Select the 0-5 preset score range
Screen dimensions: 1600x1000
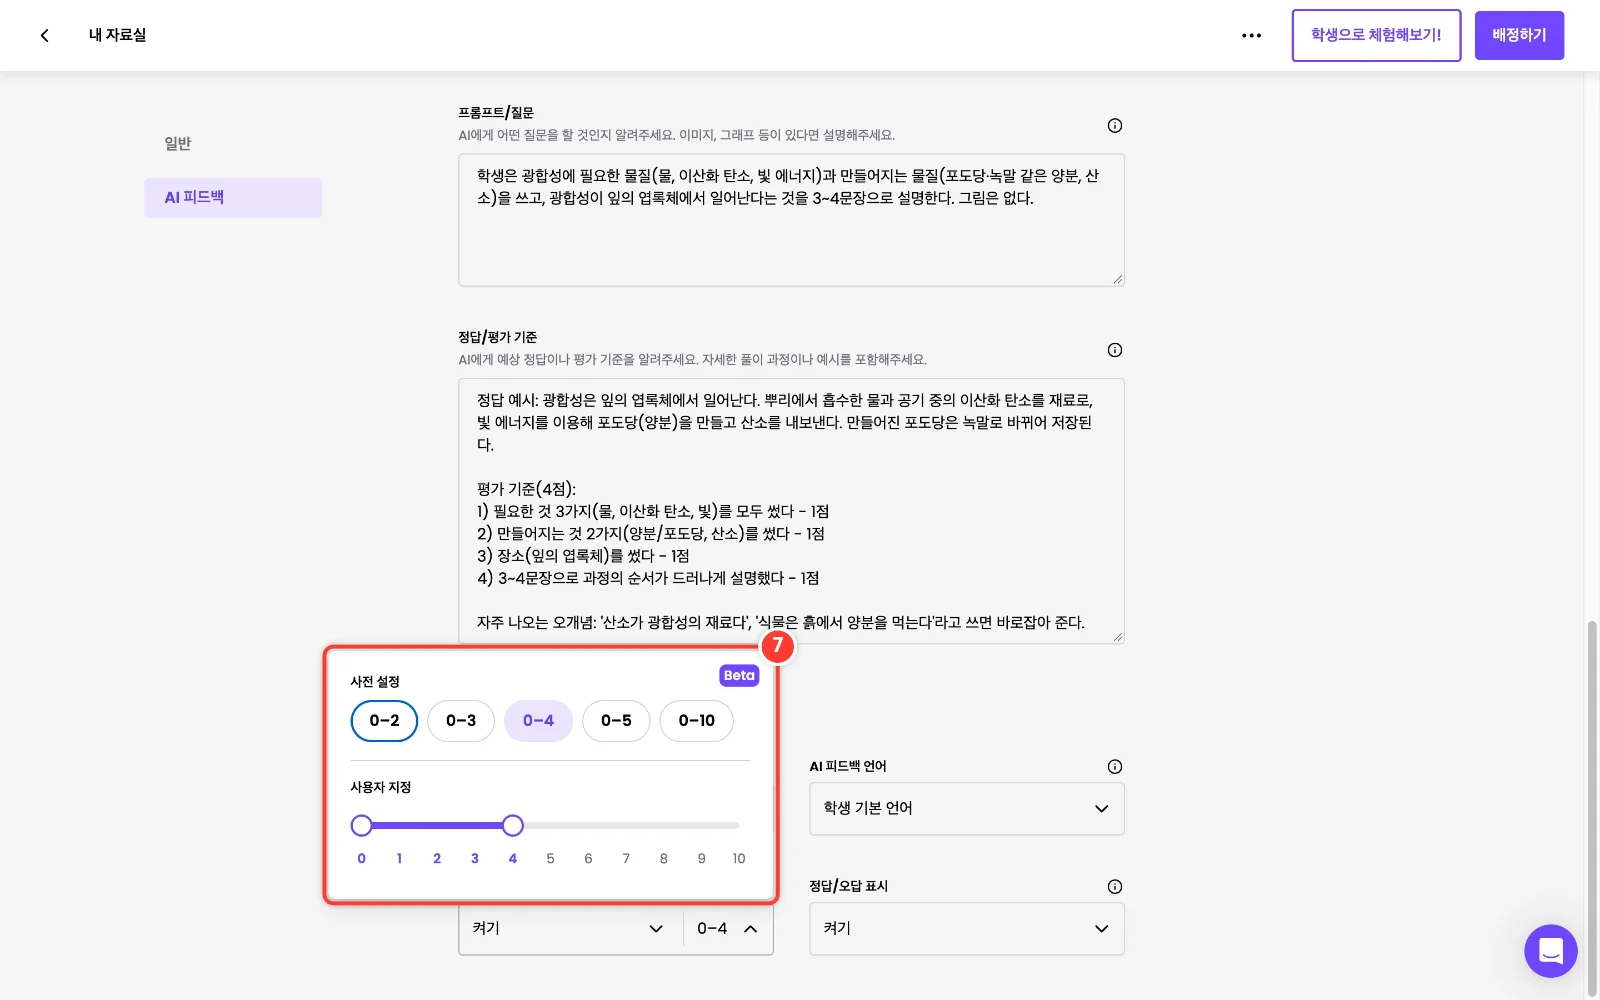coord(616,721)
